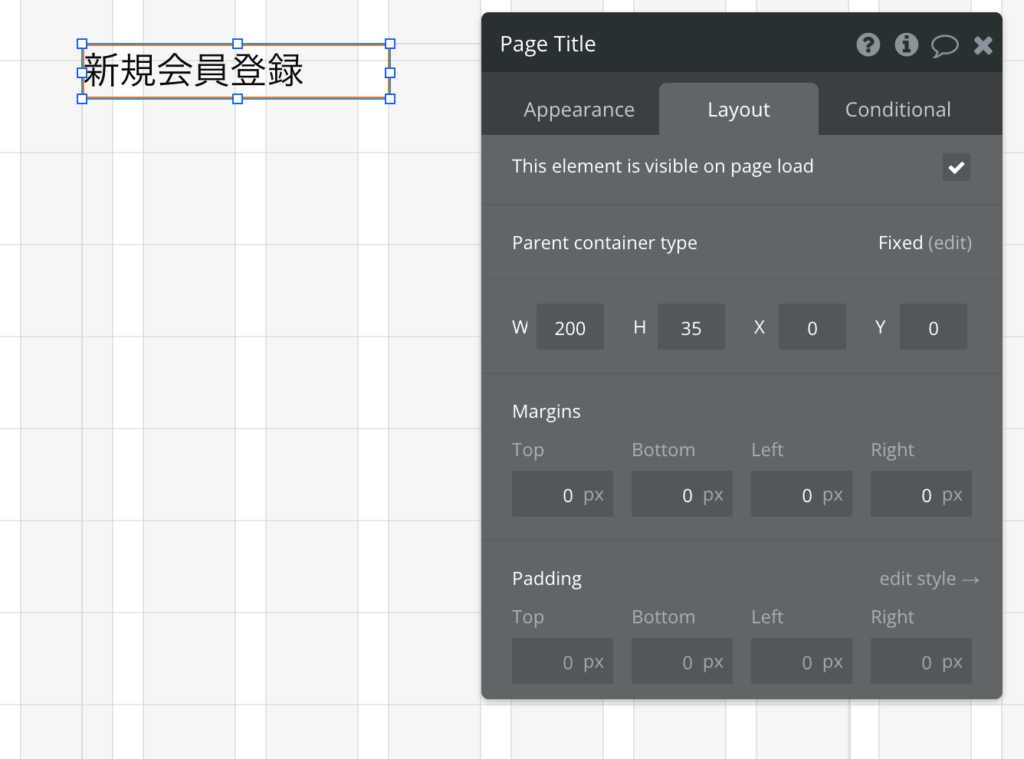Click the info icon in Page Title header
Image resolution: width=1024 pixels, height=759 pixels.
point(906,44)
